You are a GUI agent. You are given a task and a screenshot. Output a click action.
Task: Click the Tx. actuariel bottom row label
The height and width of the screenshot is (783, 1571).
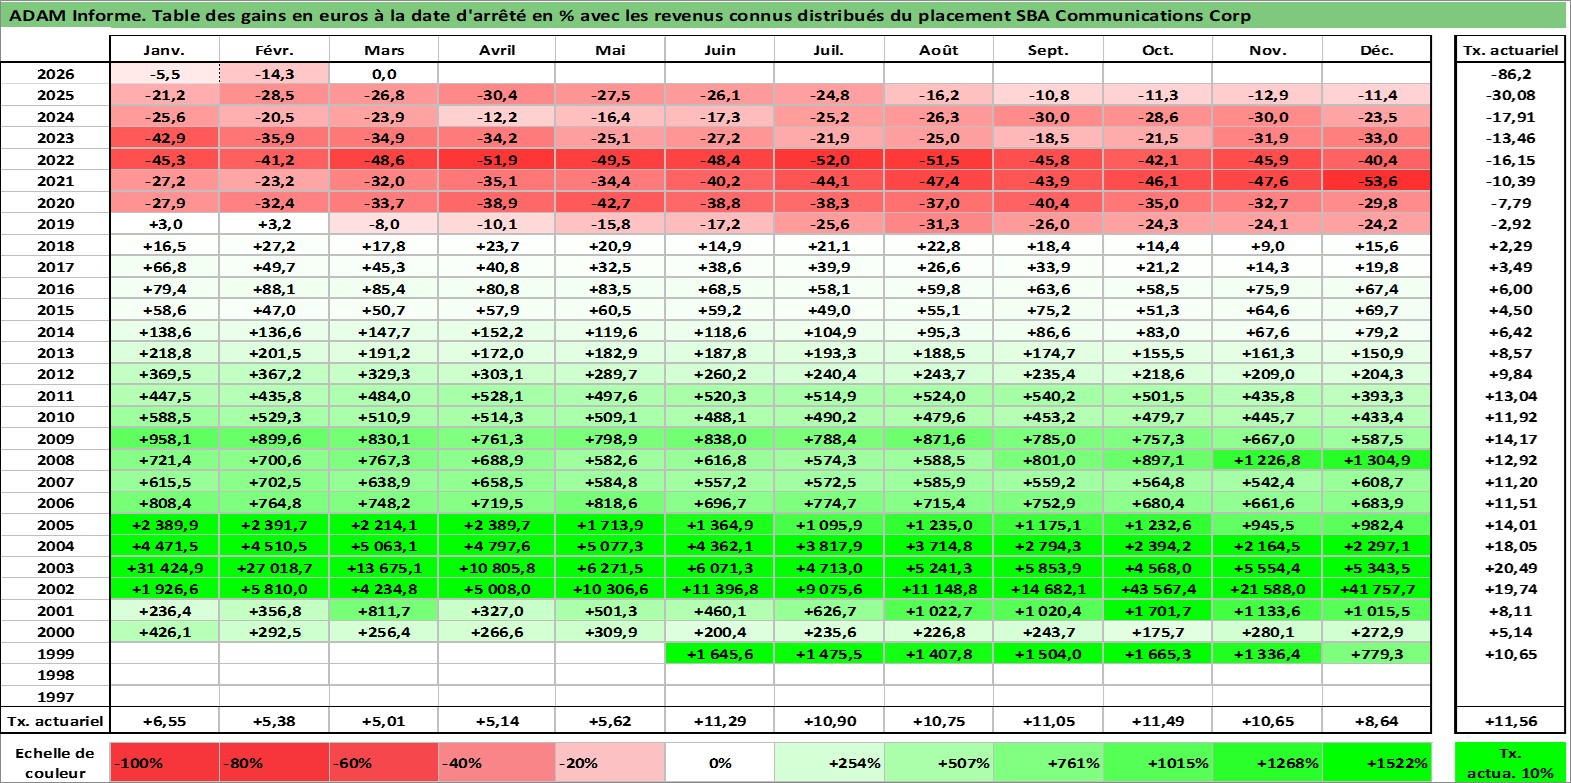pyautogui.click(x=55, y=721)
